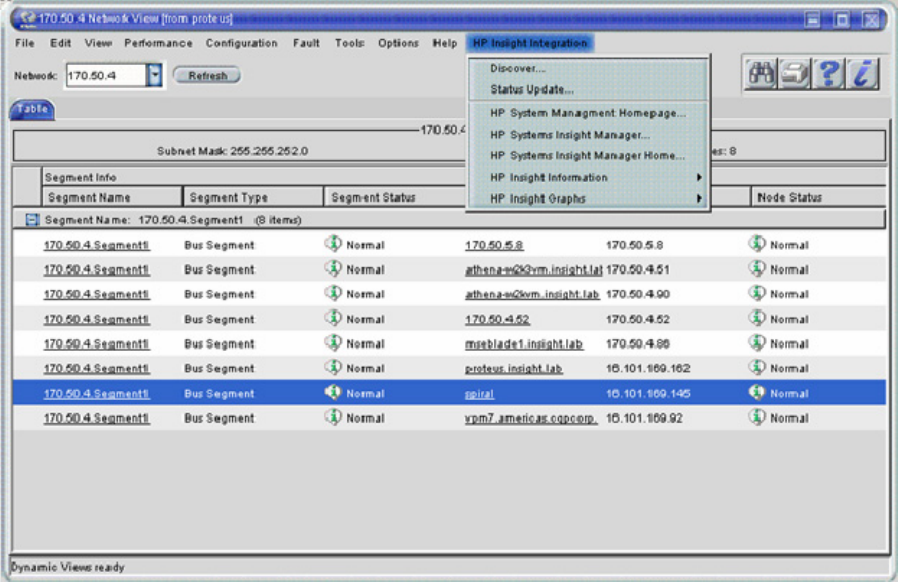Expand the HP Insight Graphs submenu
The height and width of the screenshot is (582, 898).
pos(699,199)
